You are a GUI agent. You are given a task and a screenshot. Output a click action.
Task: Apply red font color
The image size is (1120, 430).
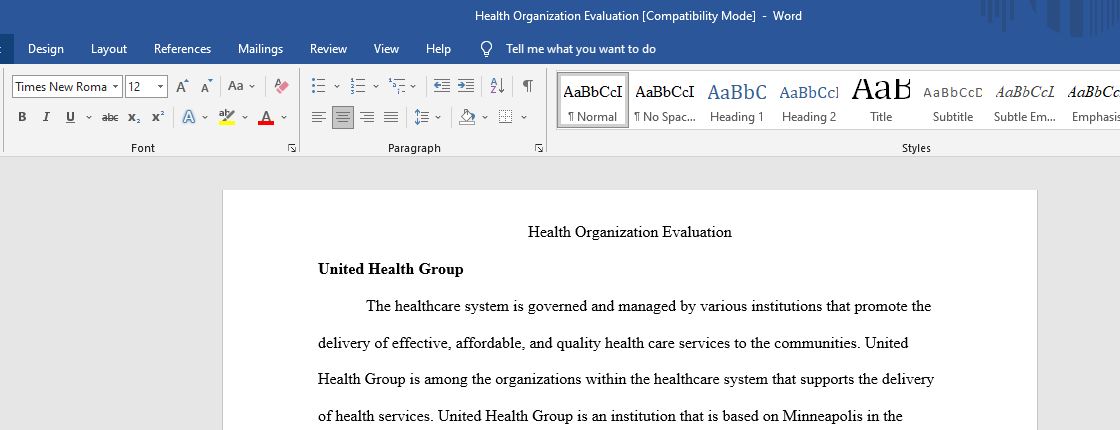point(266,117)
